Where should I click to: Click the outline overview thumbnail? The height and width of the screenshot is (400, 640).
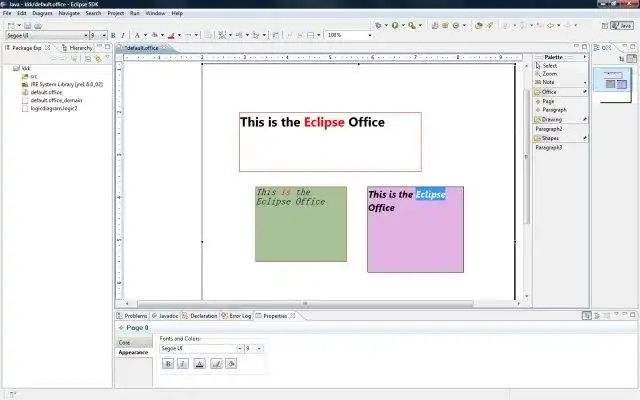pyautogui.click(x=612, y=85)
